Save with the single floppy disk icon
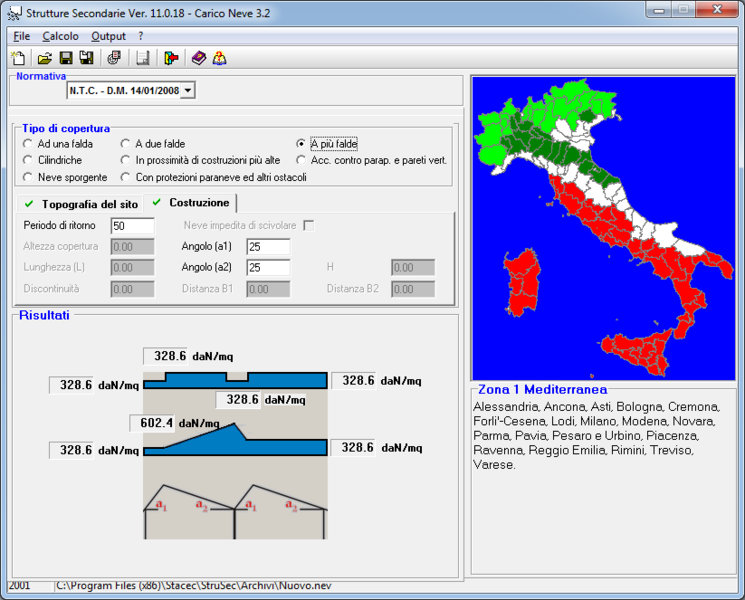The height and width of the screenshot is (600, 745). 66,58
